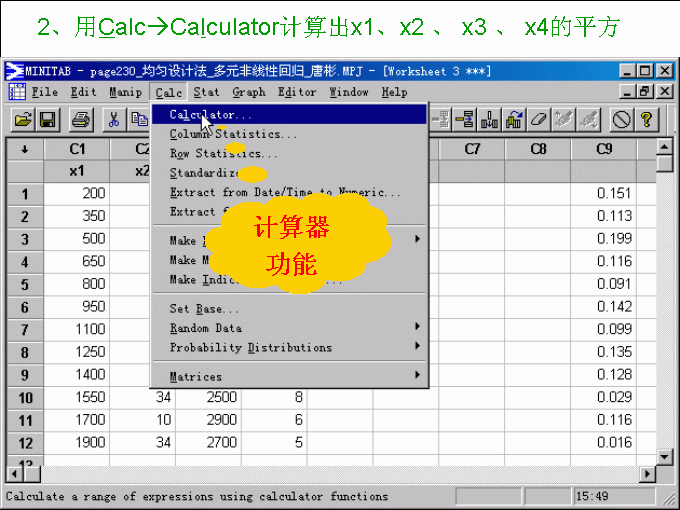Toggle the data entry direction arrow cell

(25, 149)
